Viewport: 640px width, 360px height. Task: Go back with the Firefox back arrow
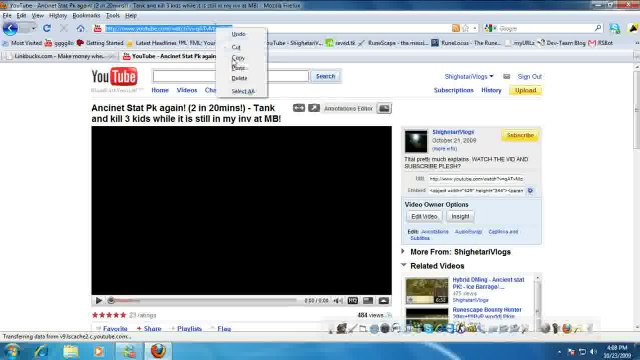click(x=10, y=28)
